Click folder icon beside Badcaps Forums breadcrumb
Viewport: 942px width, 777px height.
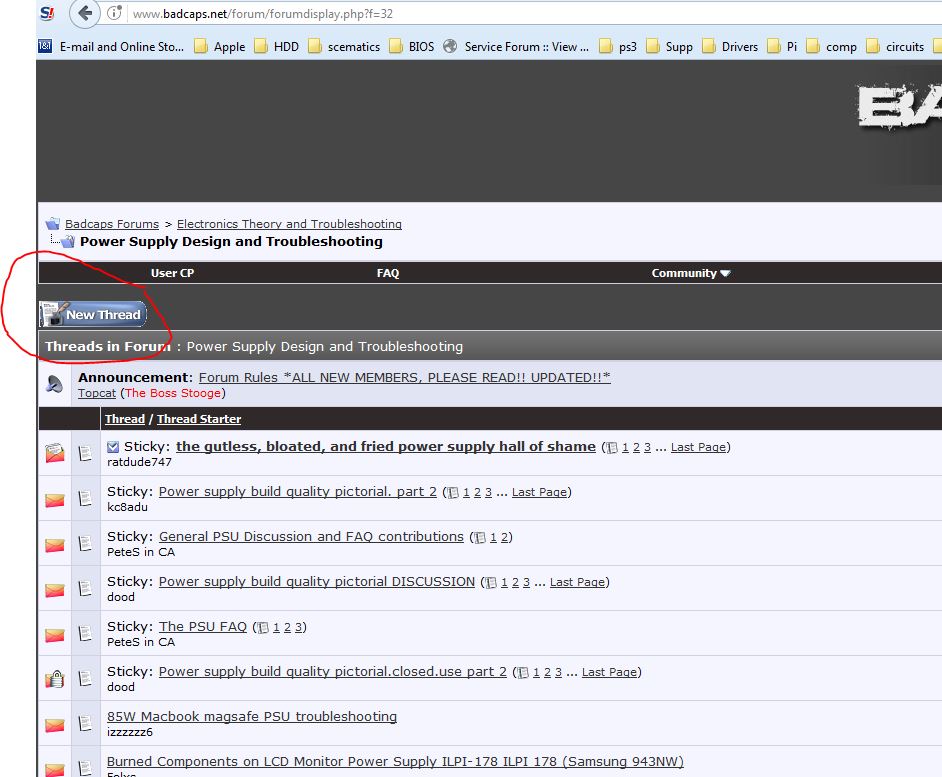click(x=53, y=224)
